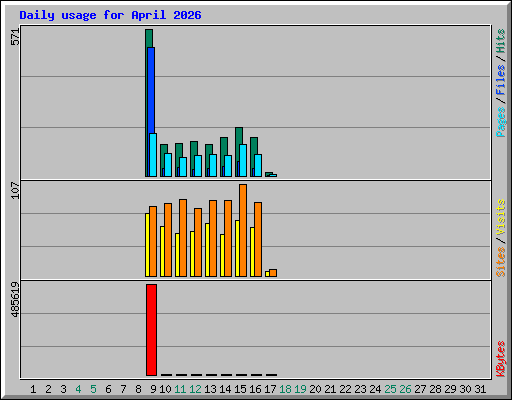
Task: Click the chart title "Daily usage for April 2026"
Action: pos(110,15)
